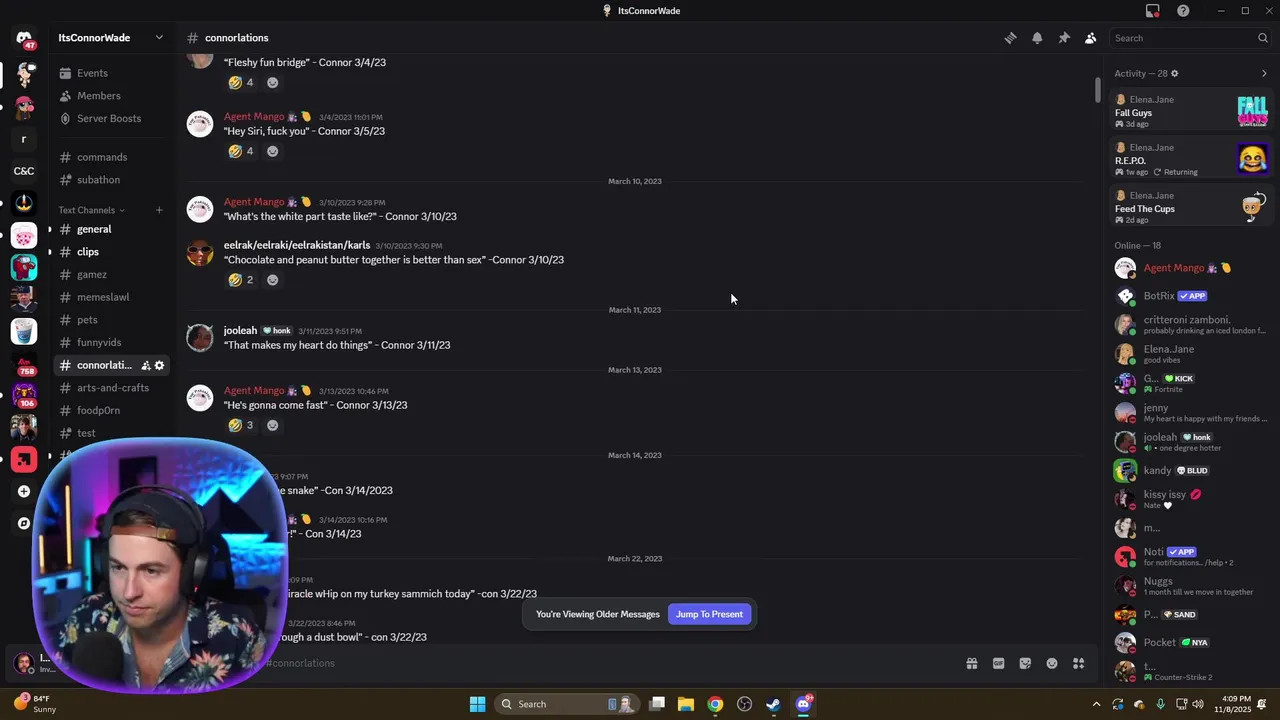Open Agent Mango in member list
Image resolution: width=1280 pixels, height=720 pixels.
(x=1191, y=268)
